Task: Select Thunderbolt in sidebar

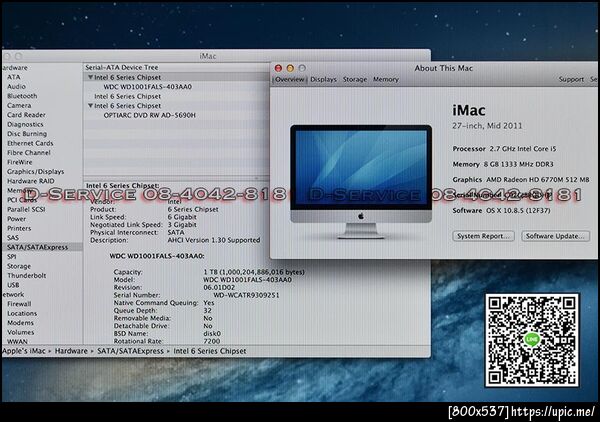Action: 26,275
